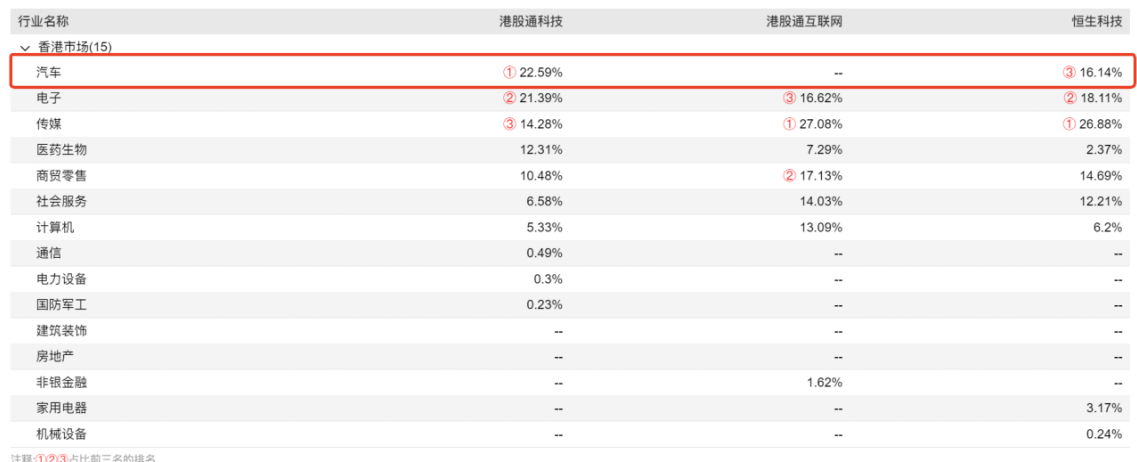This screenshot has height=462, width=1137.
Task: Open the 国防军工 row label
Action: point(62,305)
